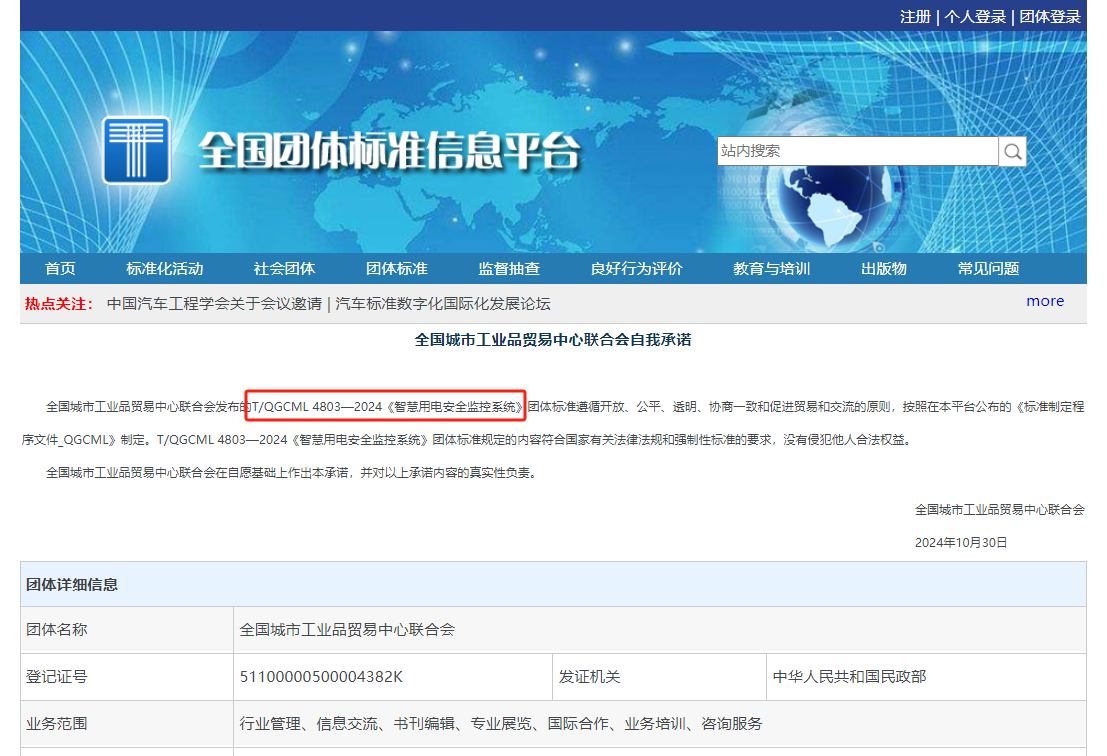Select the 团体标准 menu item
This screenshot has width=1107, height=756.
point(396,268)
